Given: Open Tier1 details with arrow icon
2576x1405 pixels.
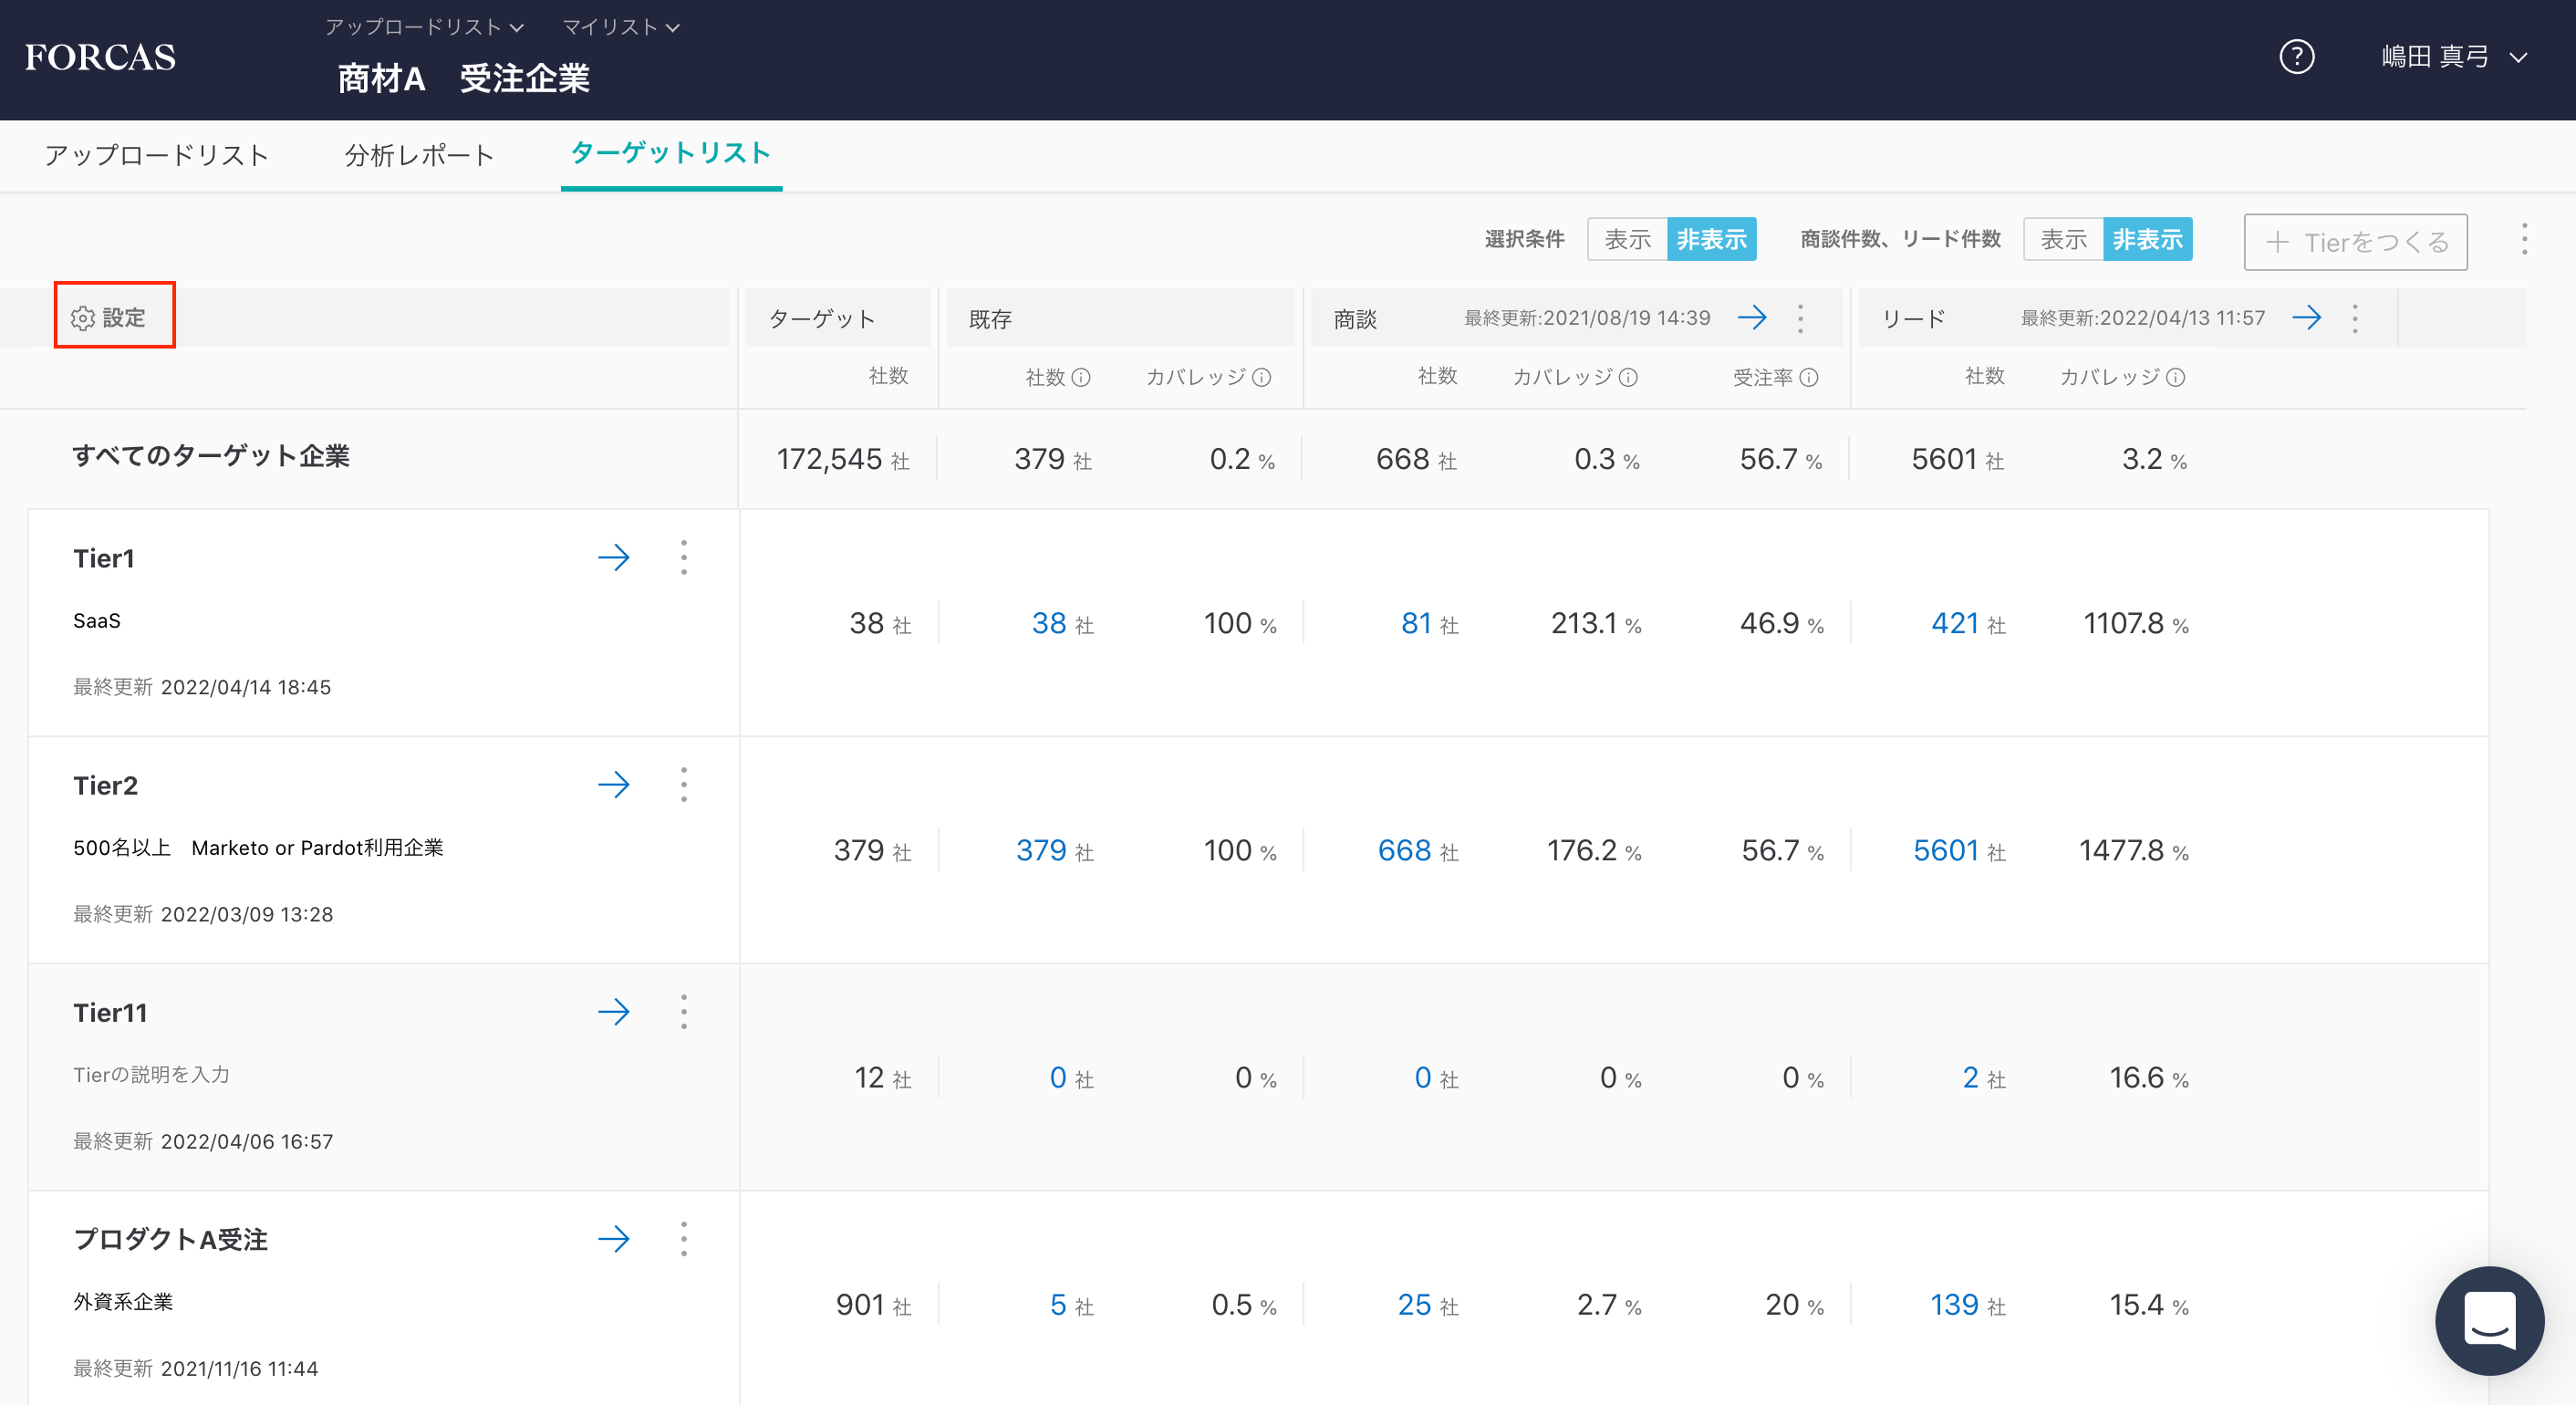Looking at the screenshot, I should [613, 557].
